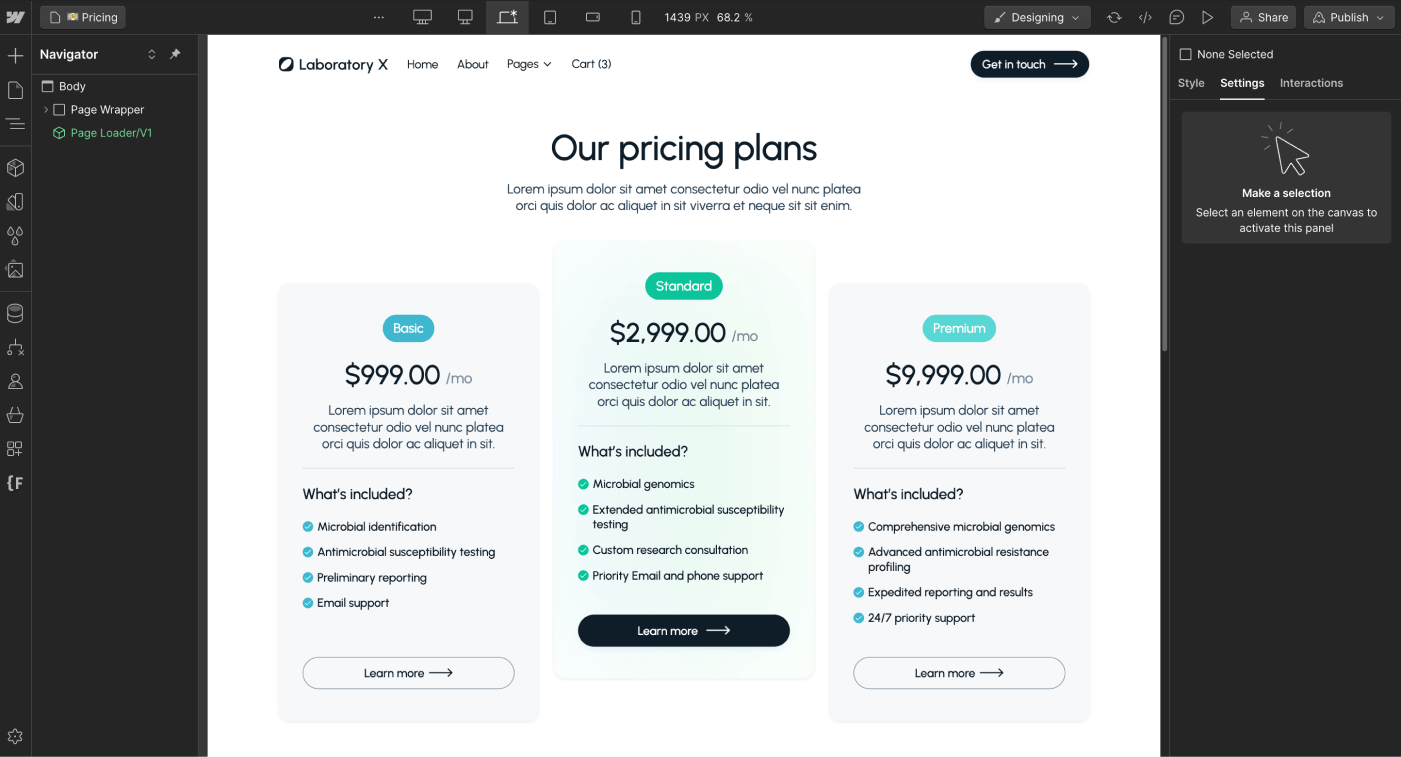Screen dimensions: 1401x757
Task: Enter preview mode with the play icon
Action: tap(1207, 17)
